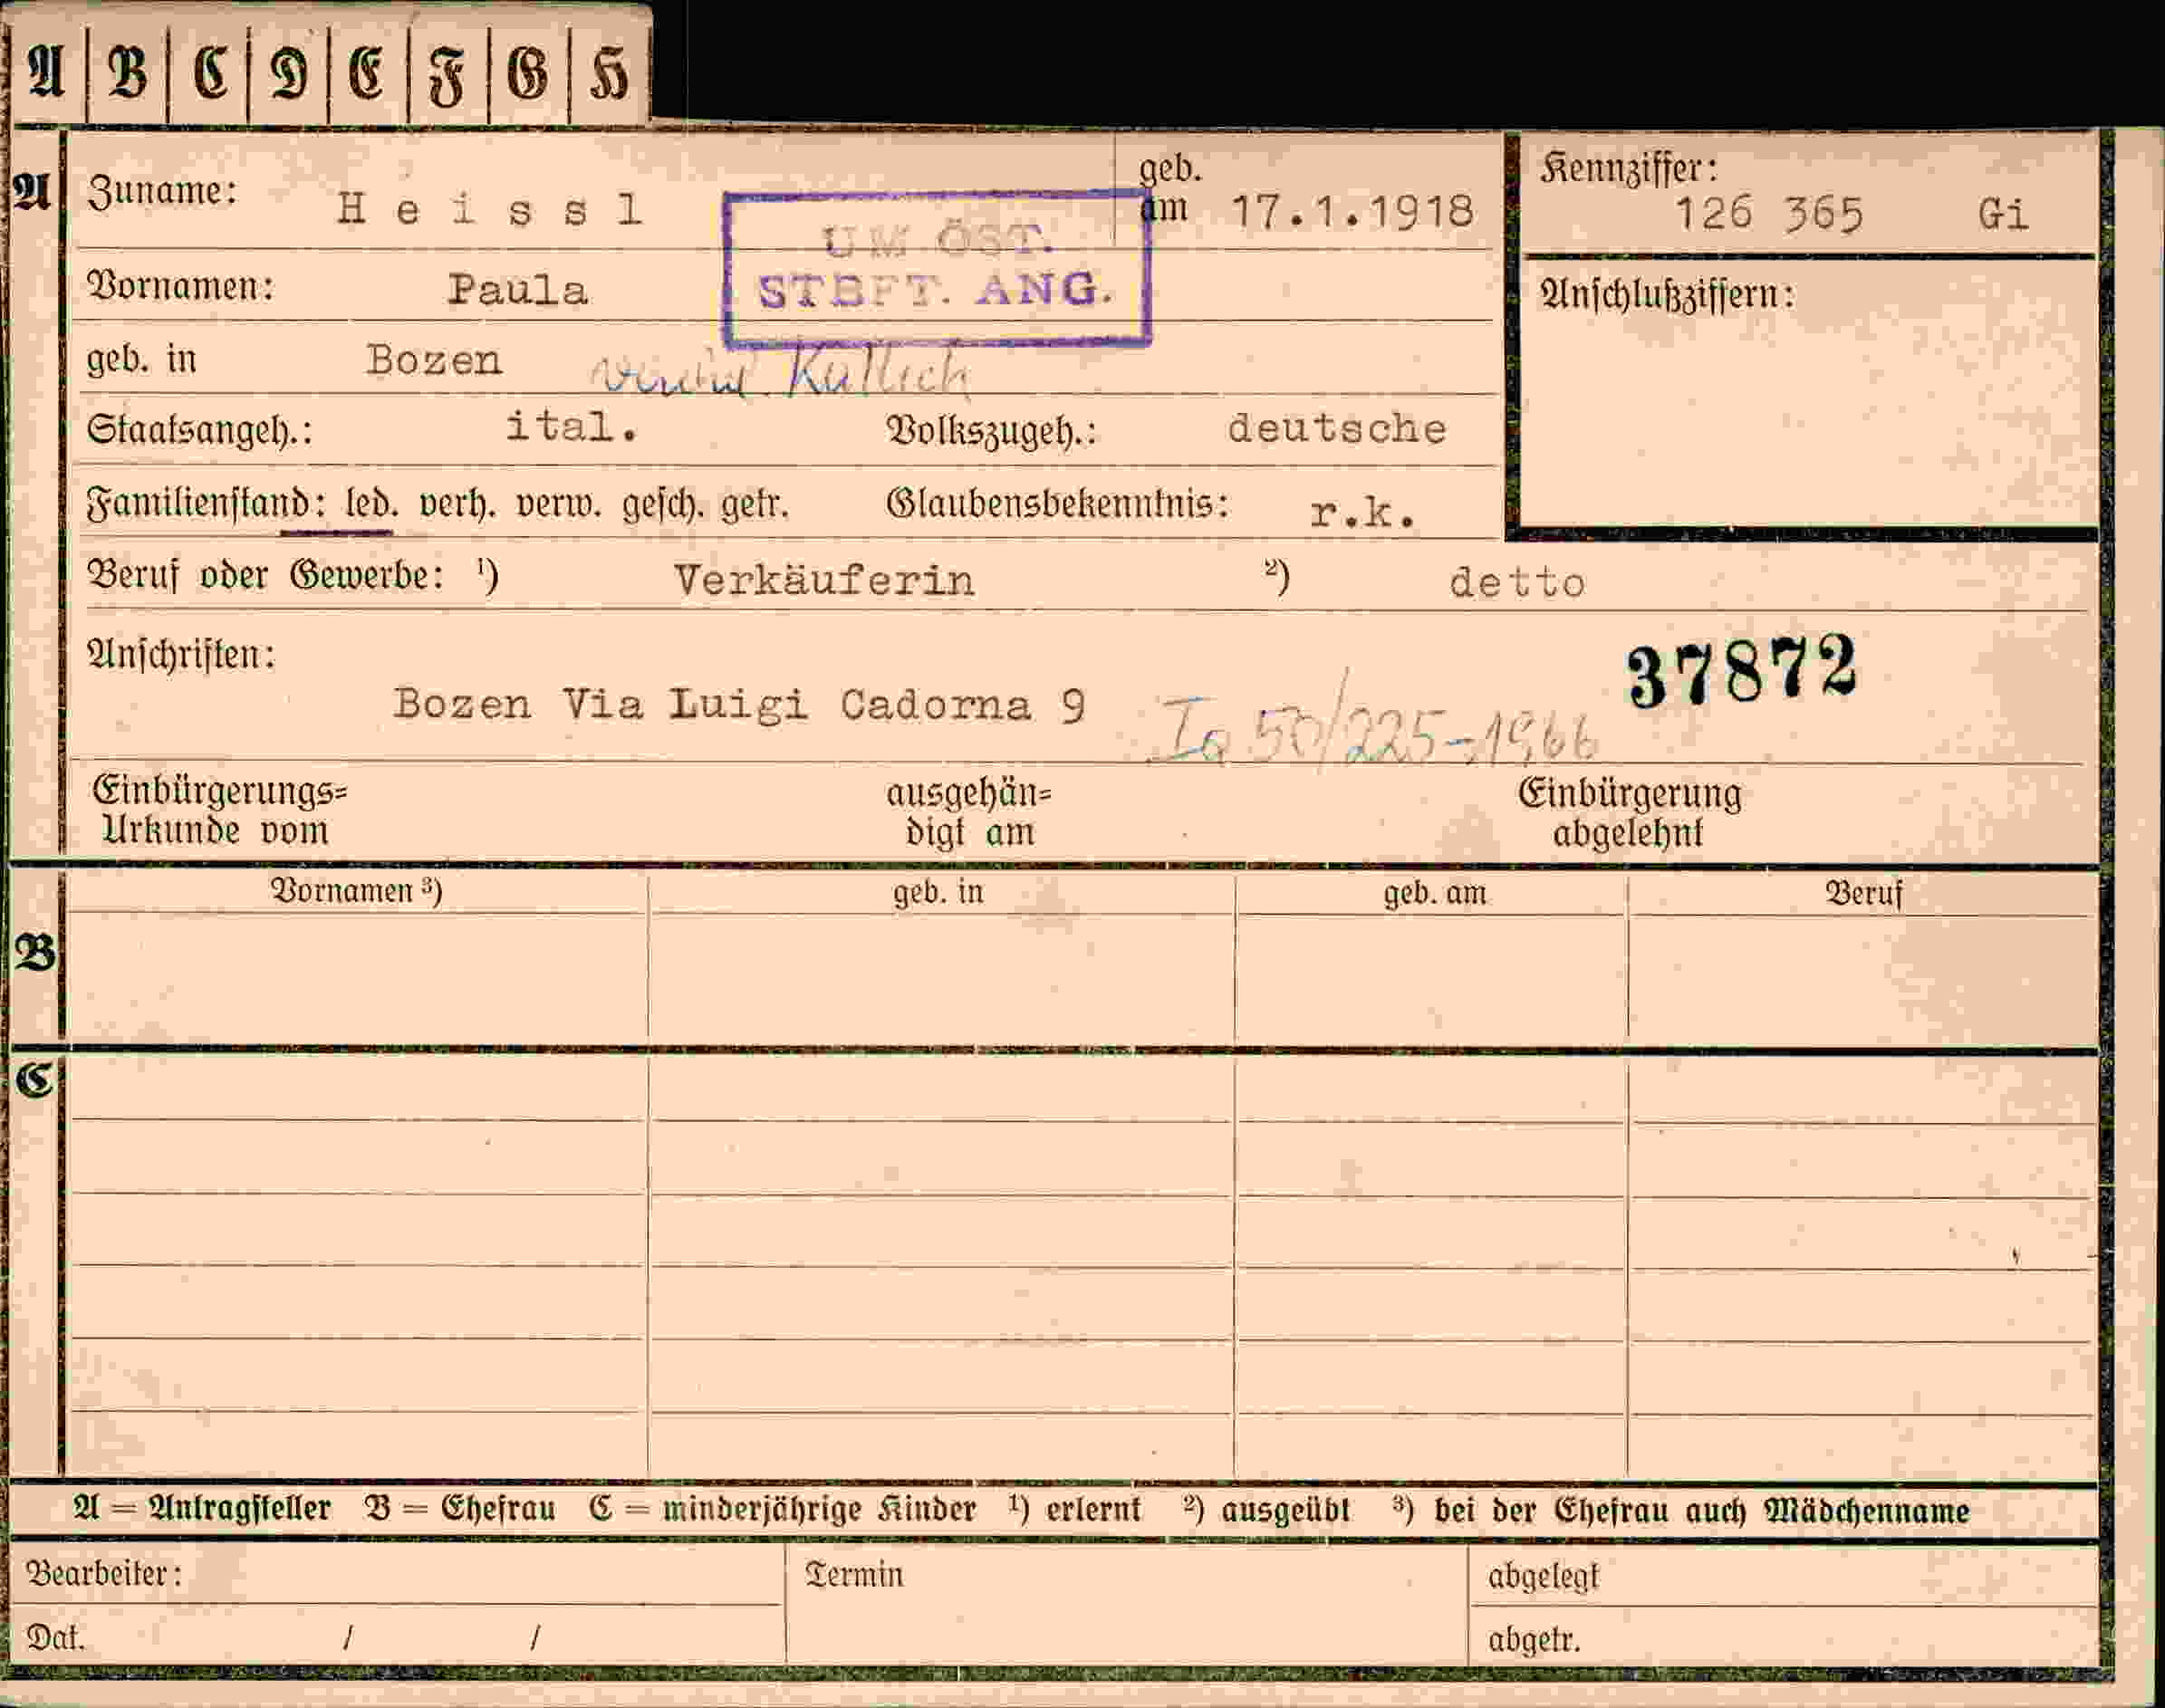The height and width of the screenshot is (1708, 2165).
Task: Click the "Vornamen ³)" column header
Action: click(x=356, y=891)
